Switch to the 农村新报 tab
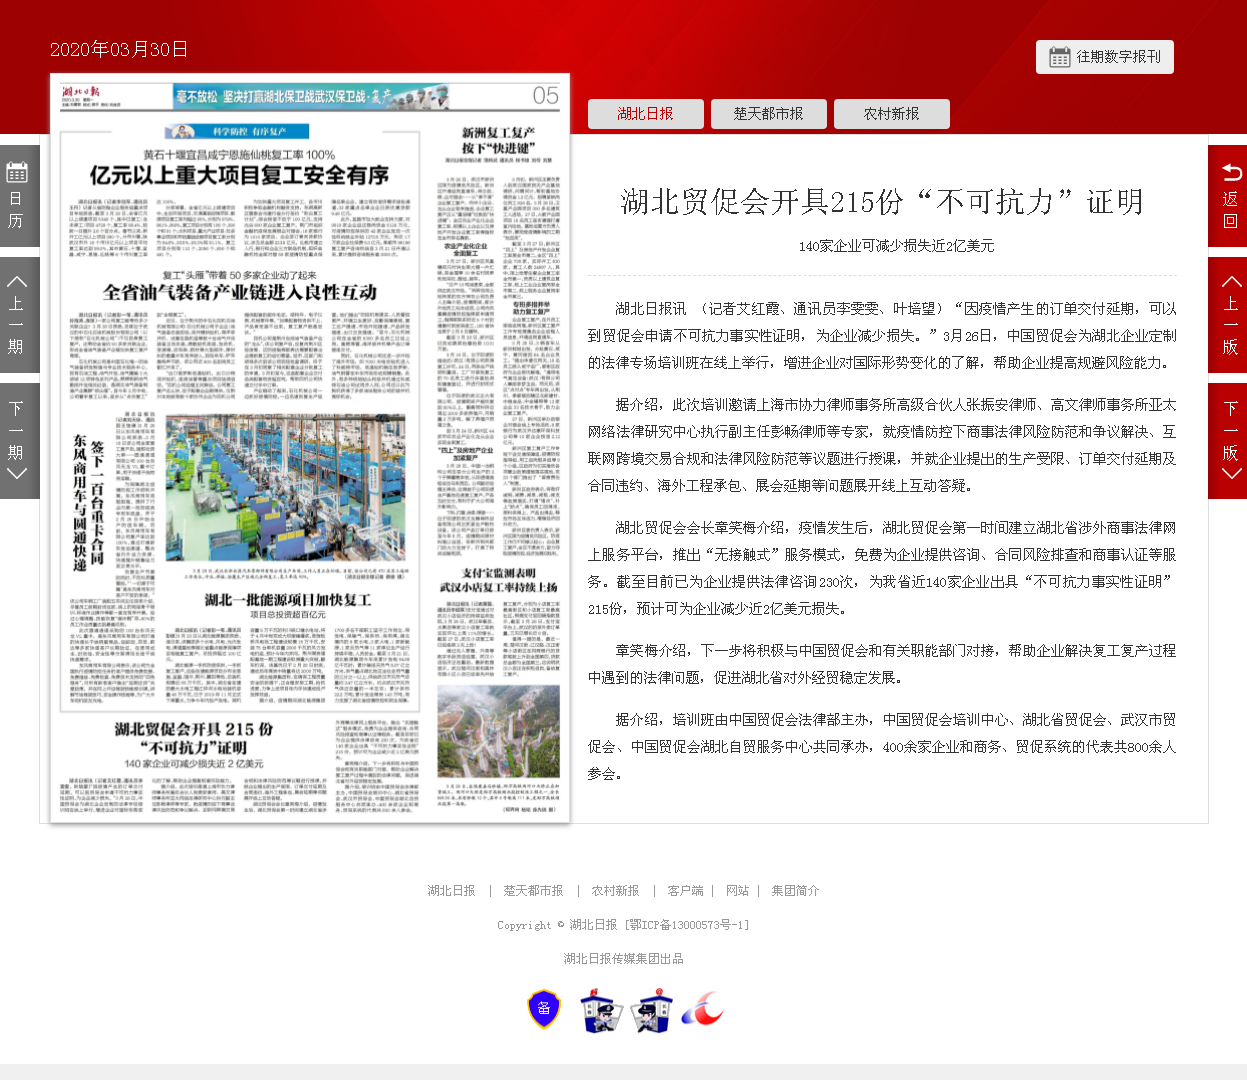Screen dimensions: 1247x1080 891,114
